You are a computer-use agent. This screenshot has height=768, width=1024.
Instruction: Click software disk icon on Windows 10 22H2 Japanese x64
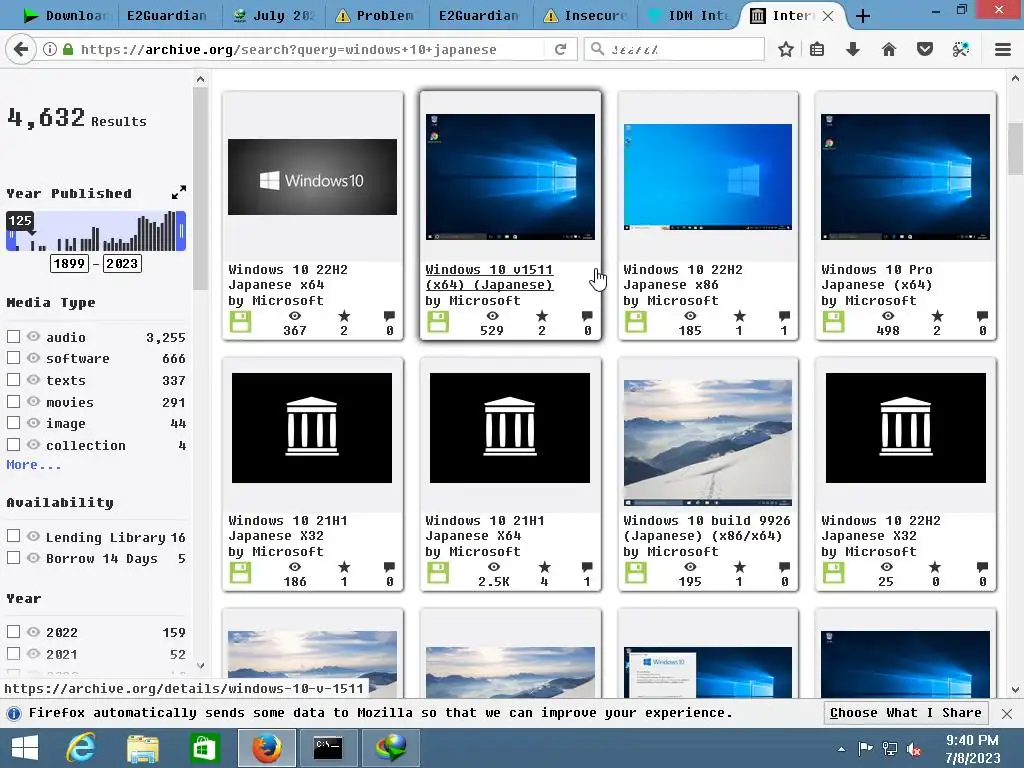click(240, 322)
